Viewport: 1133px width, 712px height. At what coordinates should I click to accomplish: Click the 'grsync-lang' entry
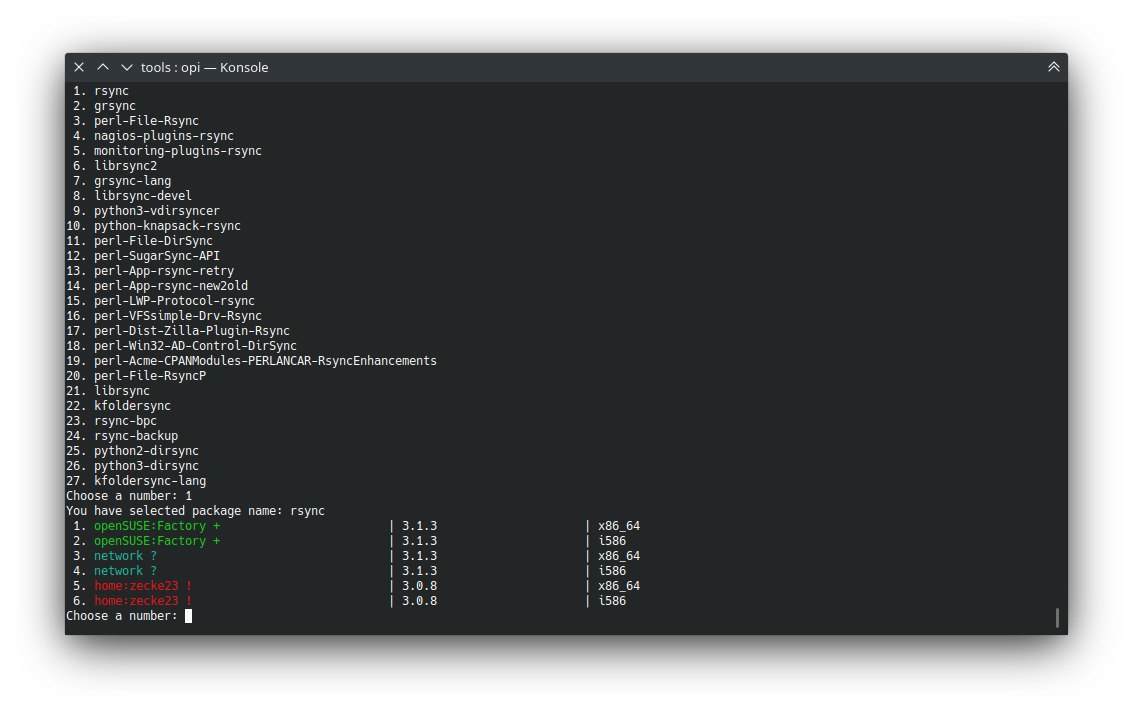(133, 181)
